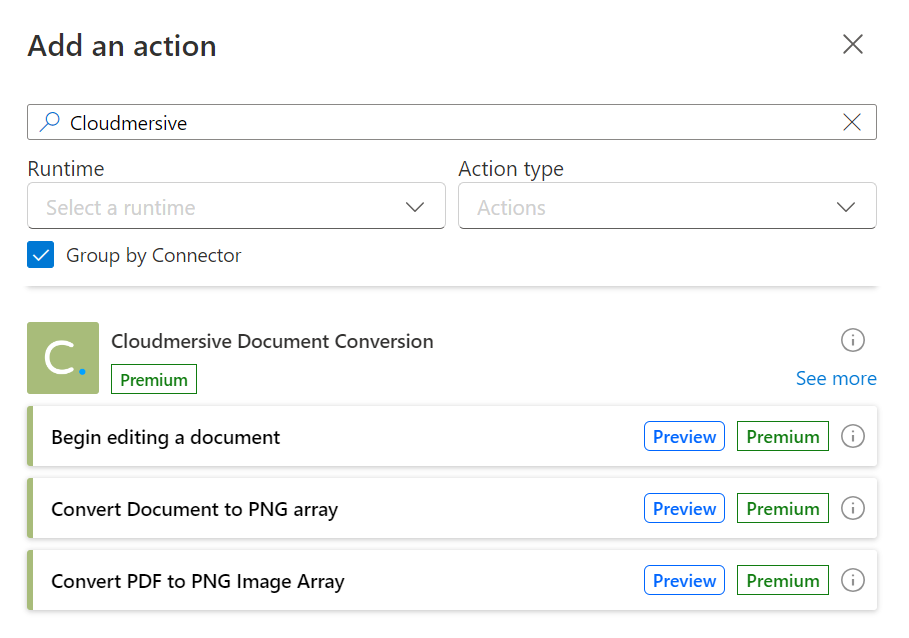Show info for Convert PDF to PNG Image Array
The width and height of the screenshot is (909, 638).
click(853, 580)
